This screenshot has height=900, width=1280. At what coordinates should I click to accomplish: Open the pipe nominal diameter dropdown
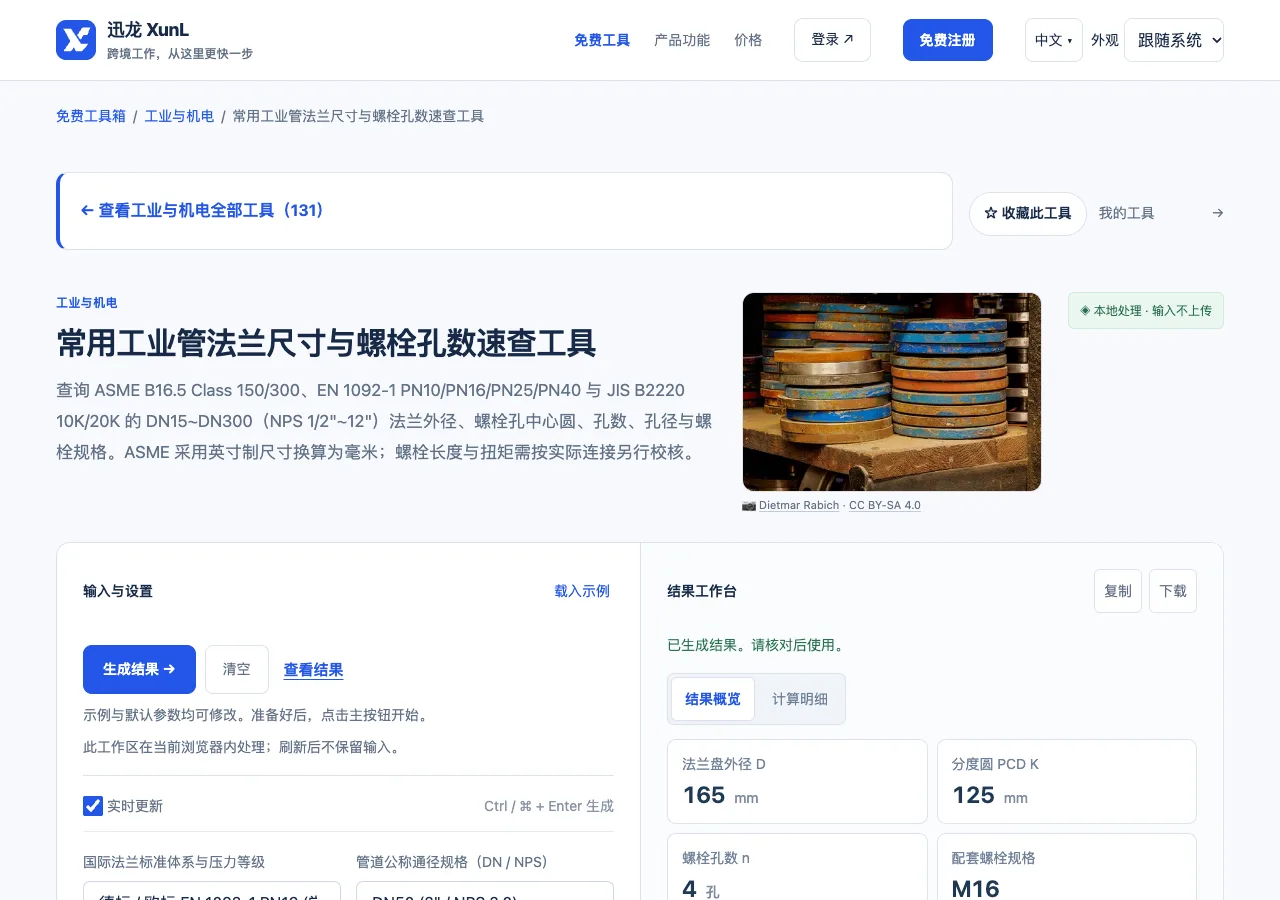pyautogui.click(x=485, y=890)
